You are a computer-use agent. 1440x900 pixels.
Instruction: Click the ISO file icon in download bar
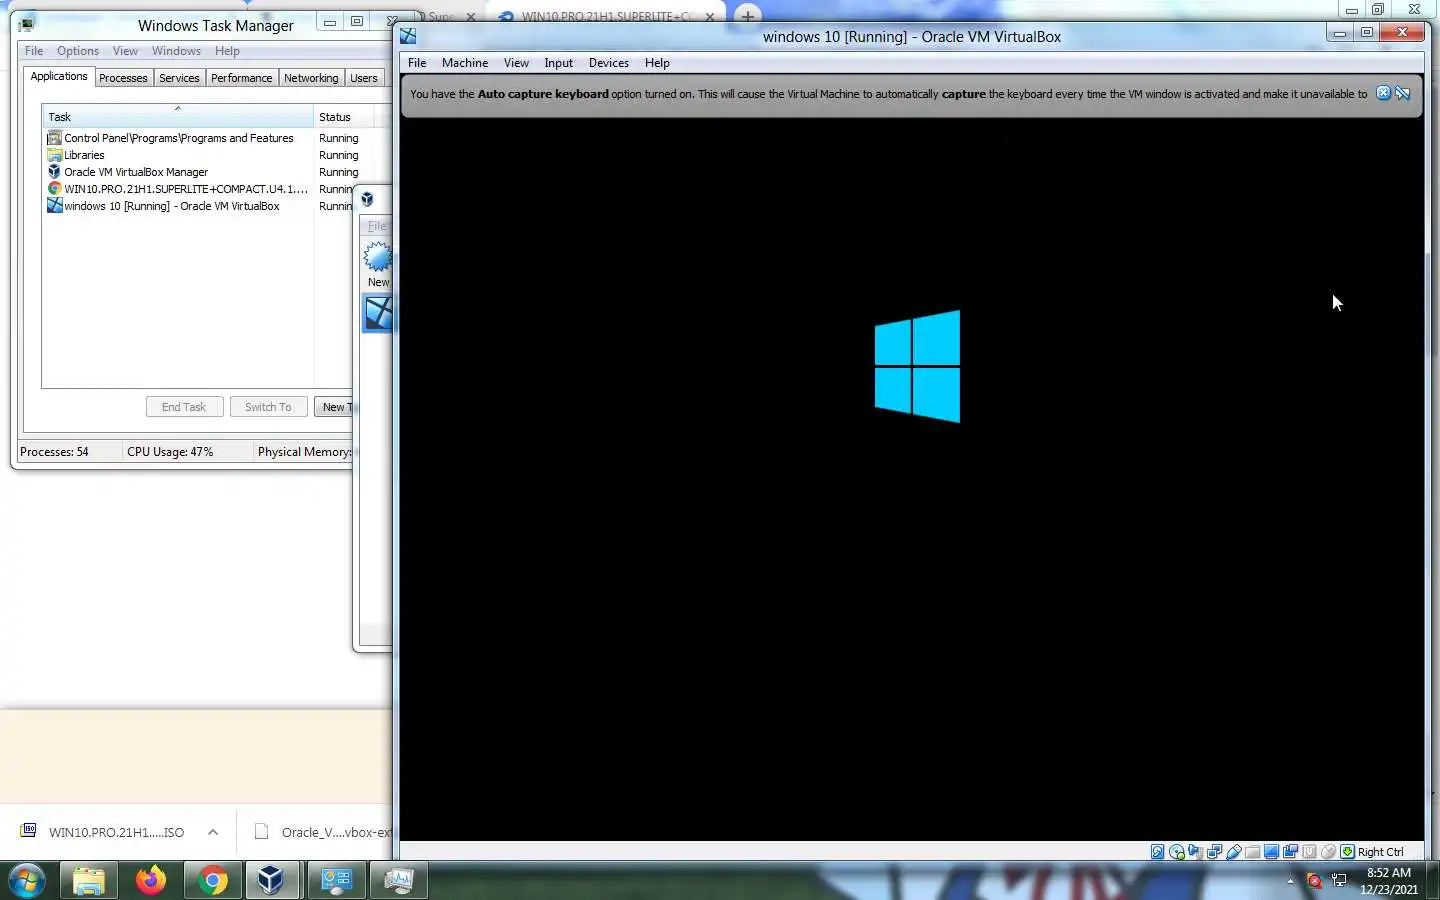click(x=29, y=830)
